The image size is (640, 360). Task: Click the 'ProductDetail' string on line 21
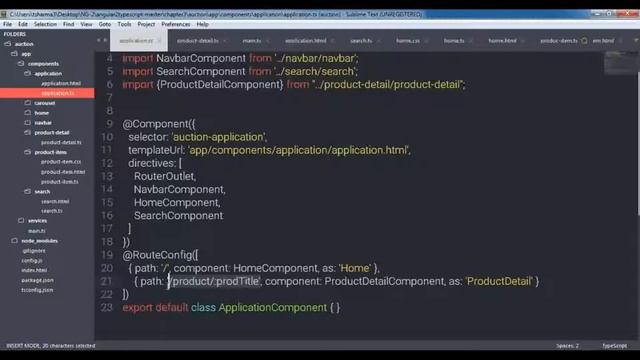[x=500, y=281]
